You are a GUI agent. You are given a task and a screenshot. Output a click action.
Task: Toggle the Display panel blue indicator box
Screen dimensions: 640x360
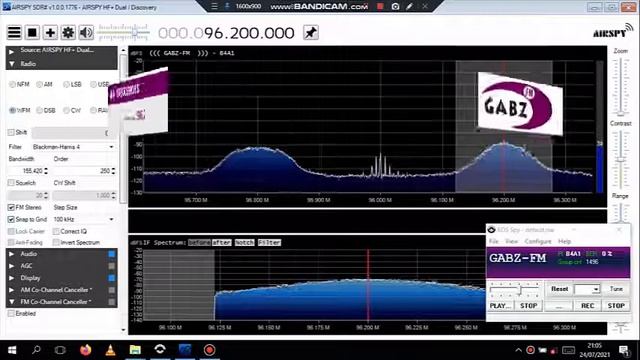tap(111, 278)
